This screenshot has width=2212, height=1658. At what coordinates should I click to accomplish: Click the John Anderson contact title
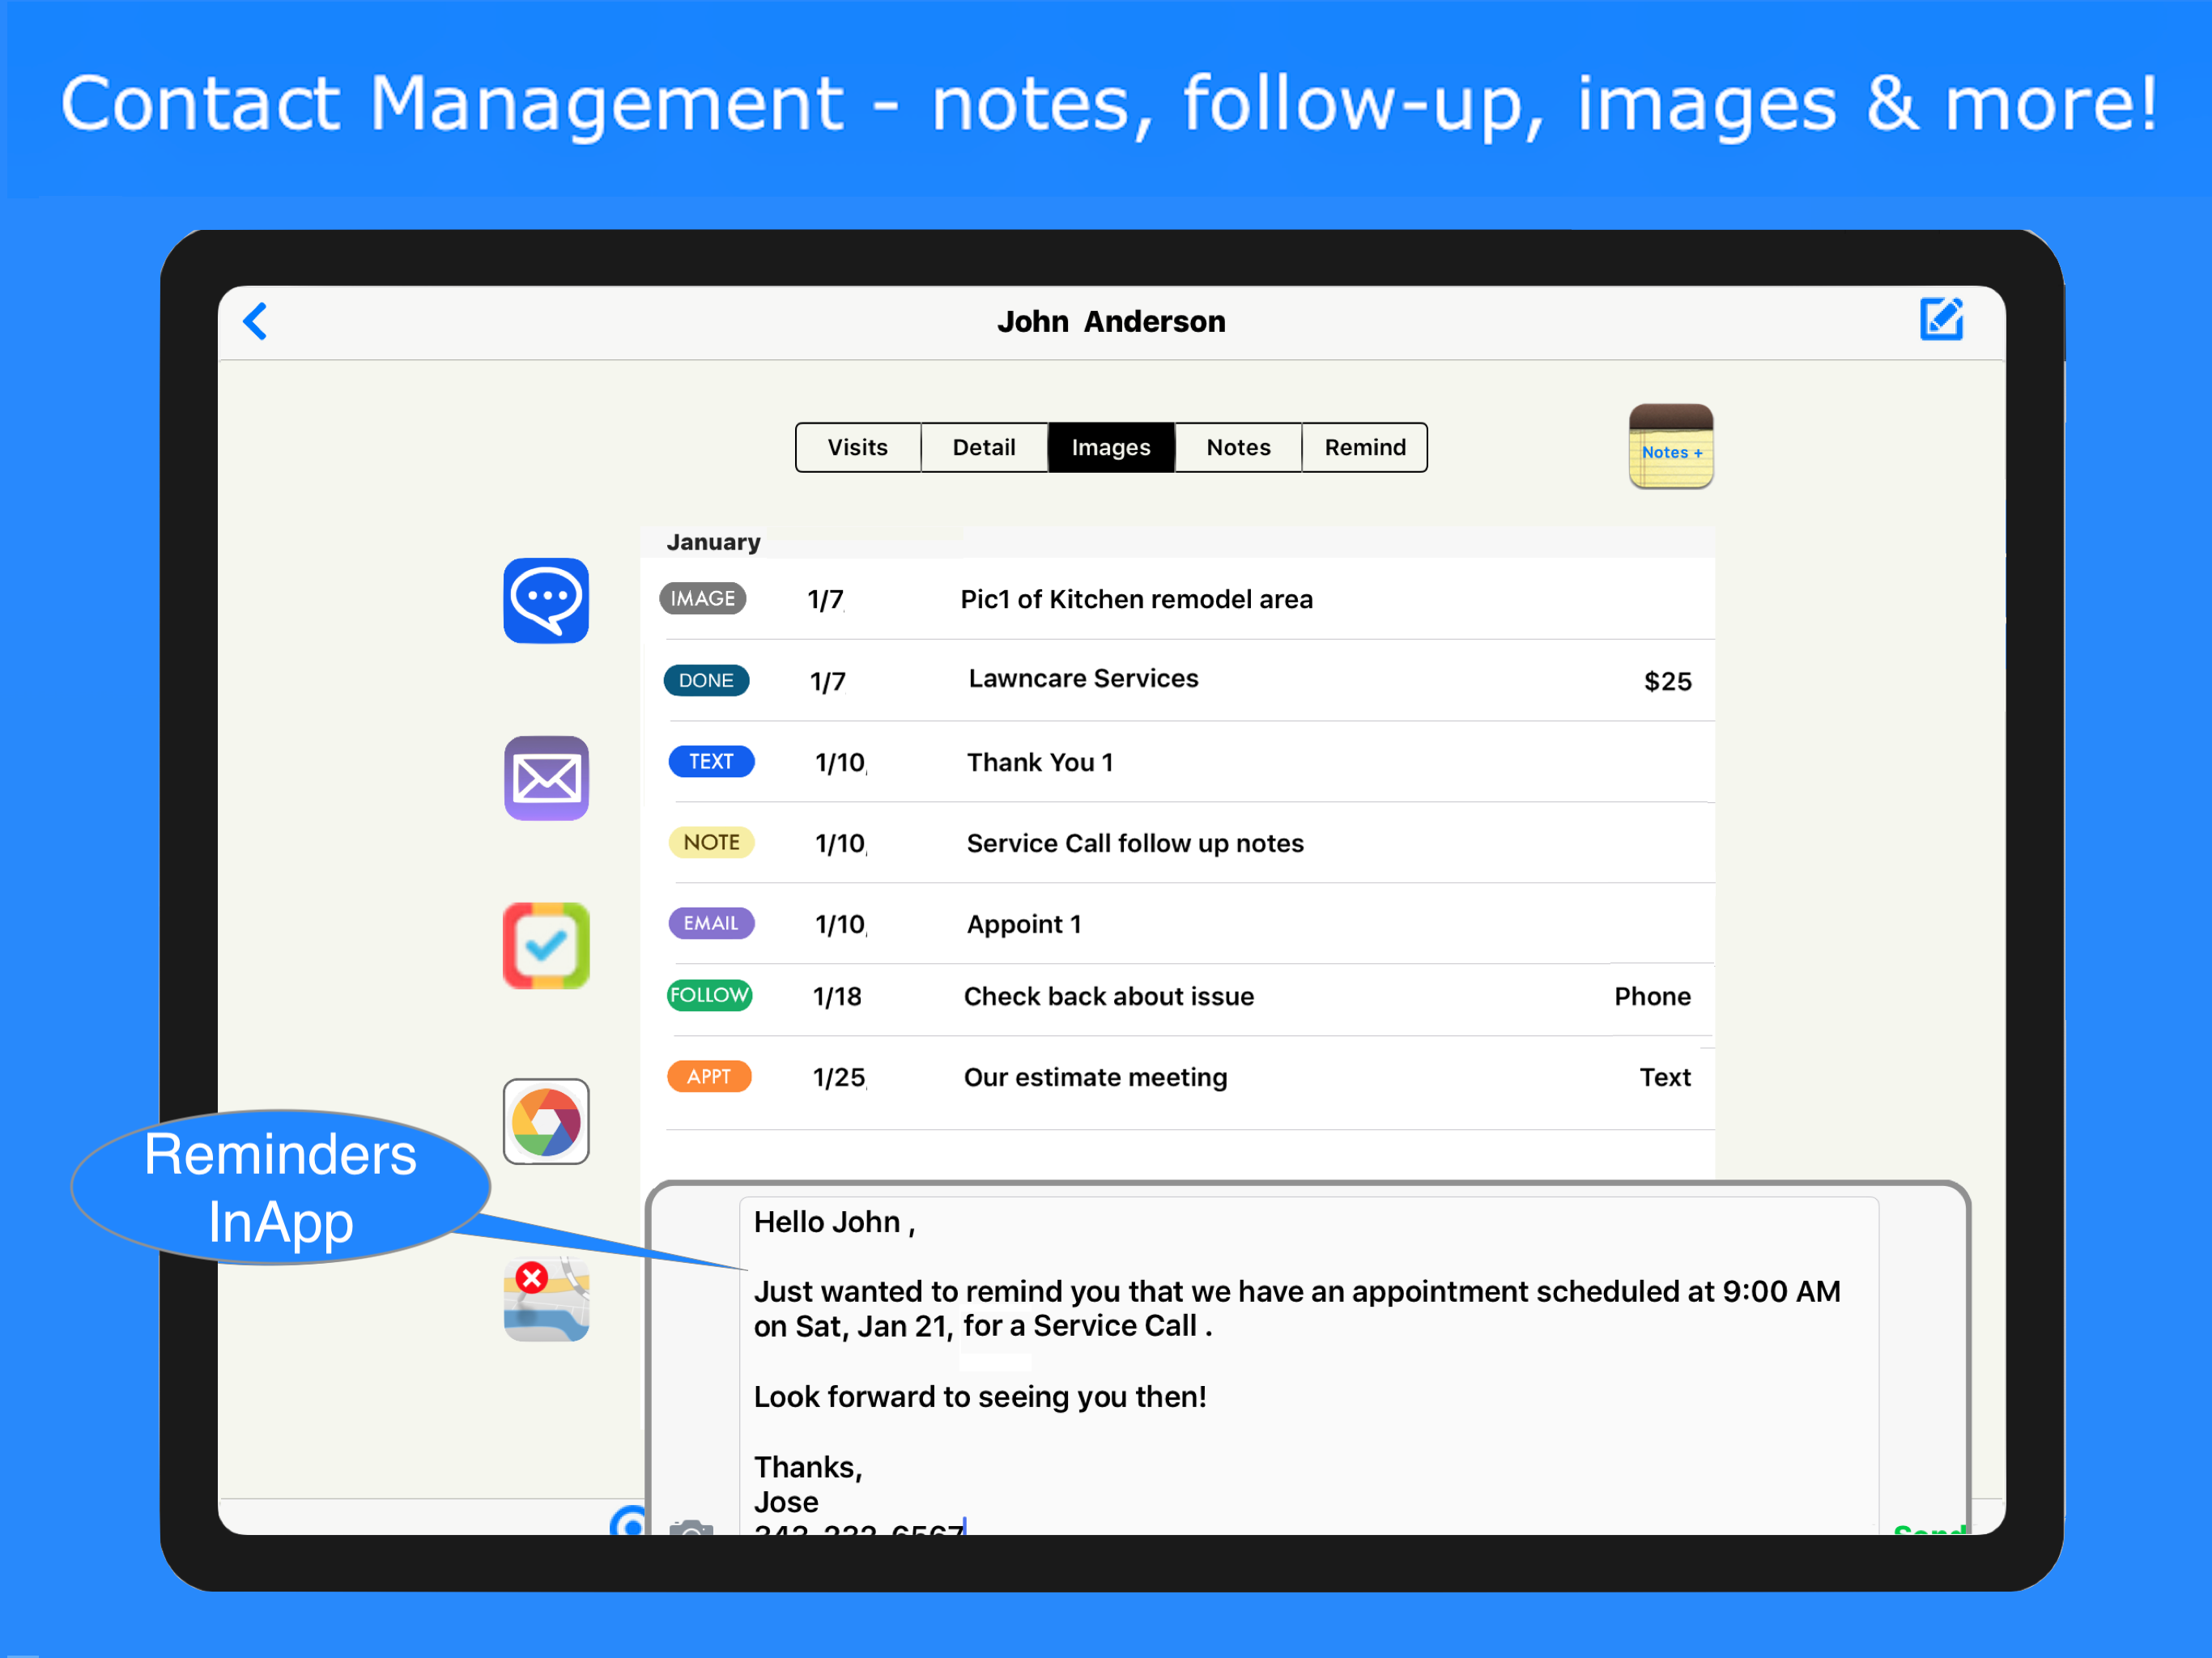[1111, 321]
